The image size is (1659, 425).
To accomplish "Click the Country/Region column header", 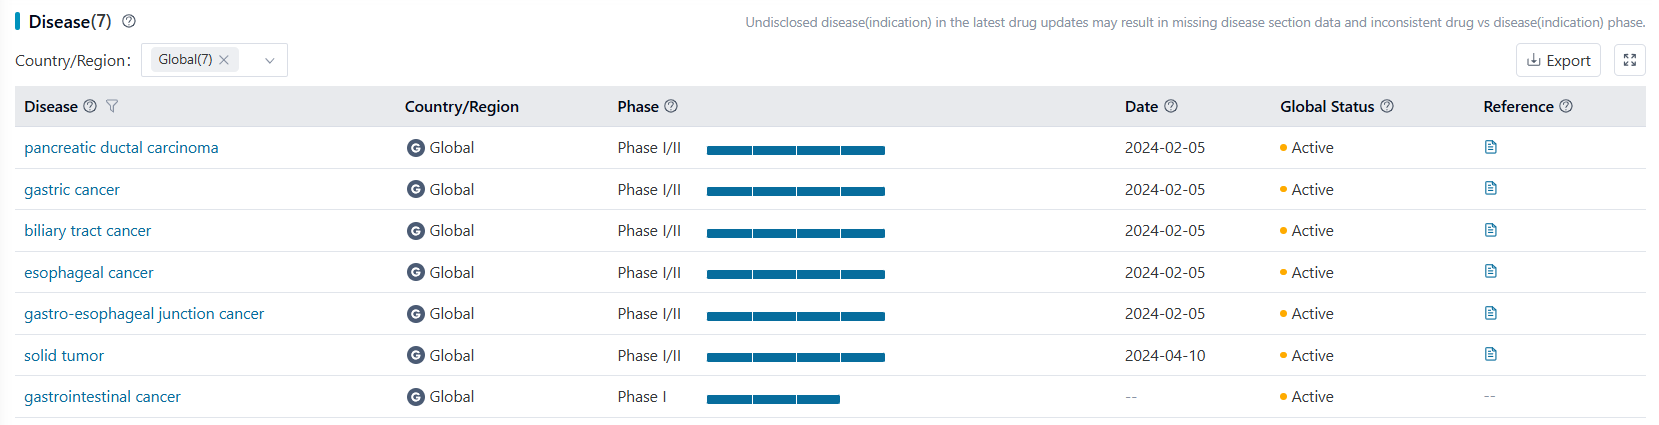I will pyautogui.click(x=461, y=106).
